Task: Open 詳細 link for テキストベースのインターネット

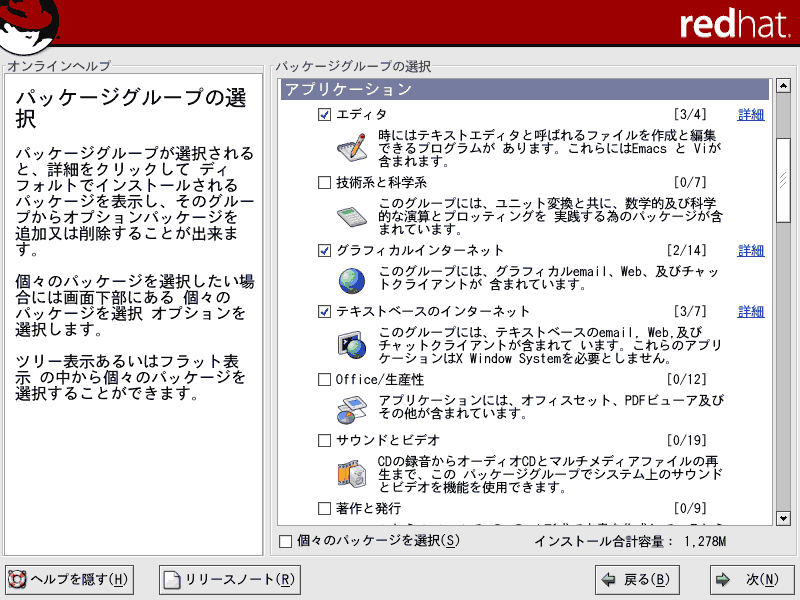Action: point(751,311)
